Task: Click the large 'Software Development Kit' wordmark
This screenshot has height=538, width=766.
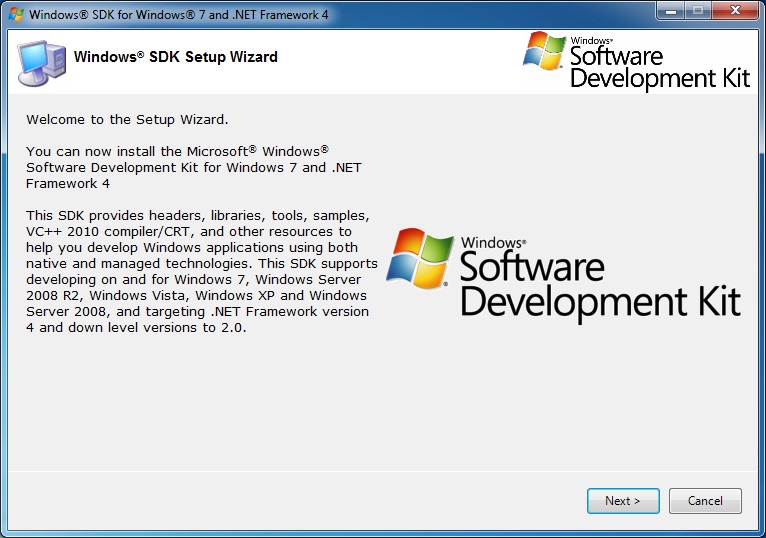Action: [x=600, y=285]
